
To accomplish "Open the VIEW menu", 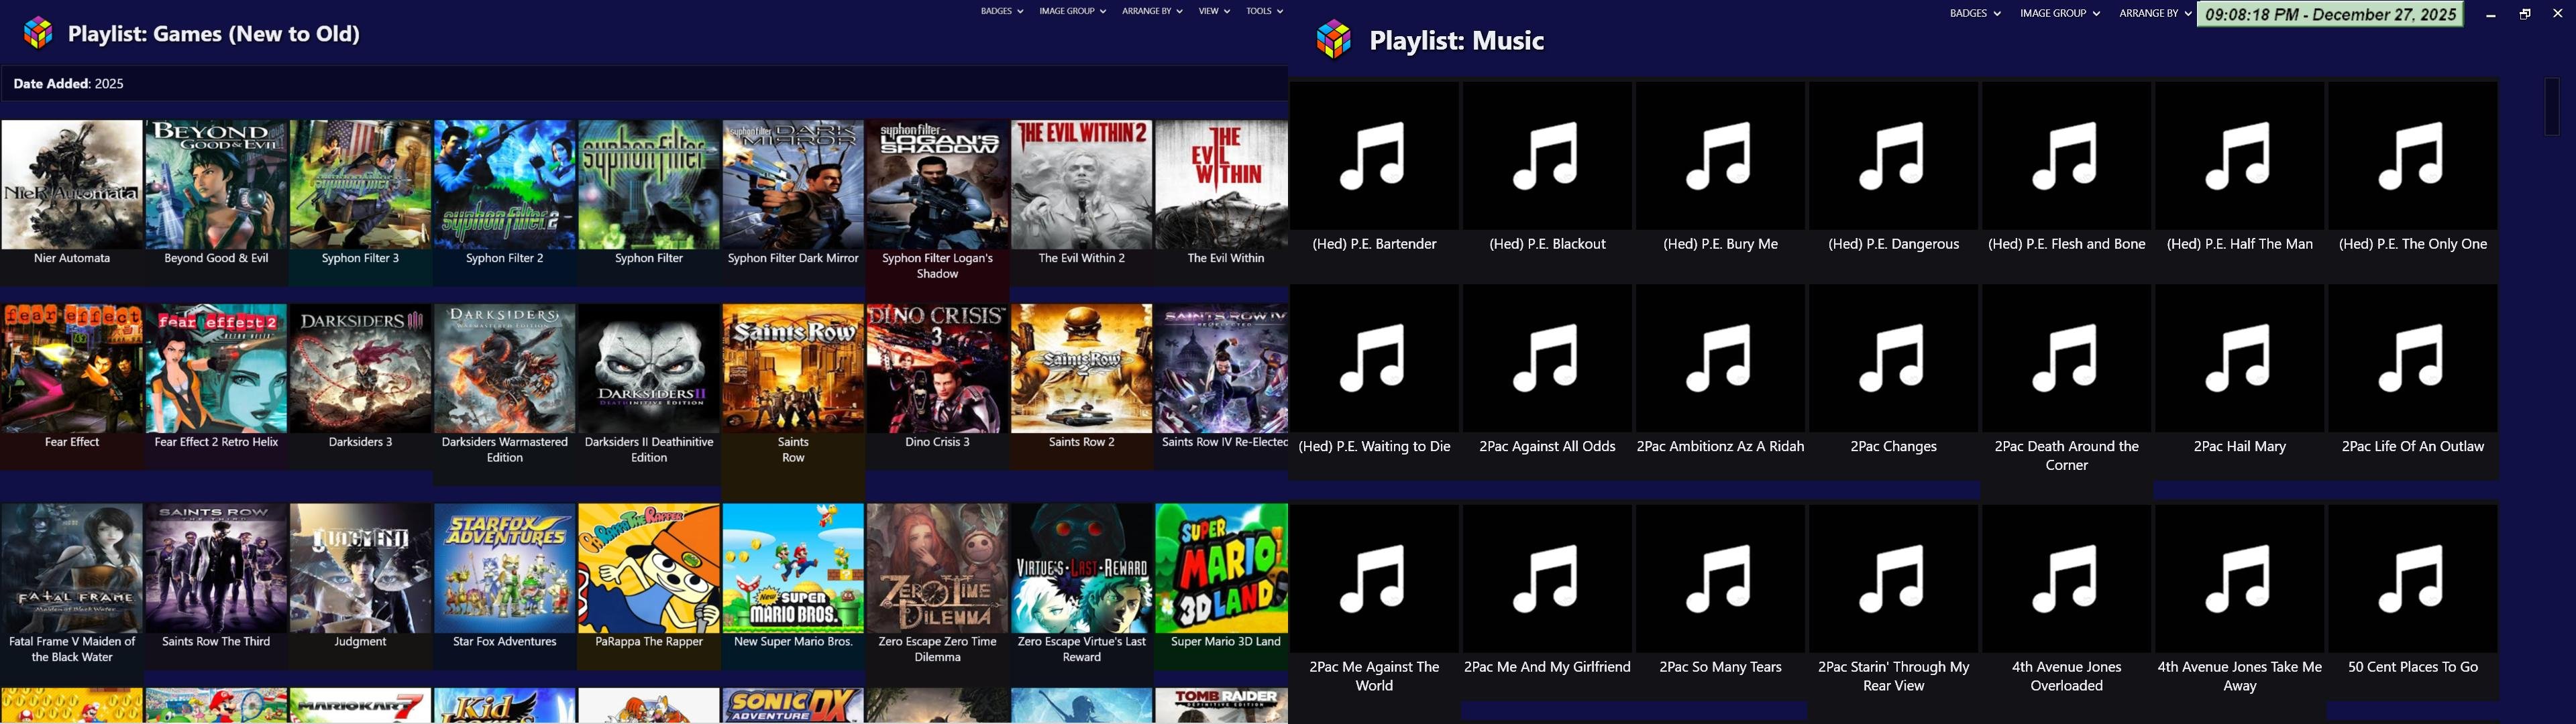I will [1213, 11].
